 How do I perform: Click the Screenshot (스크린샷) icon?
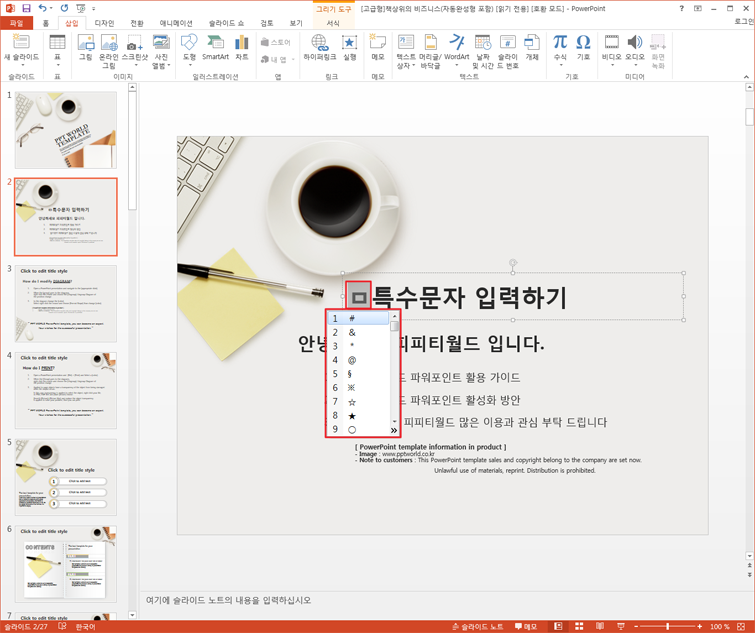click(135, 45)
